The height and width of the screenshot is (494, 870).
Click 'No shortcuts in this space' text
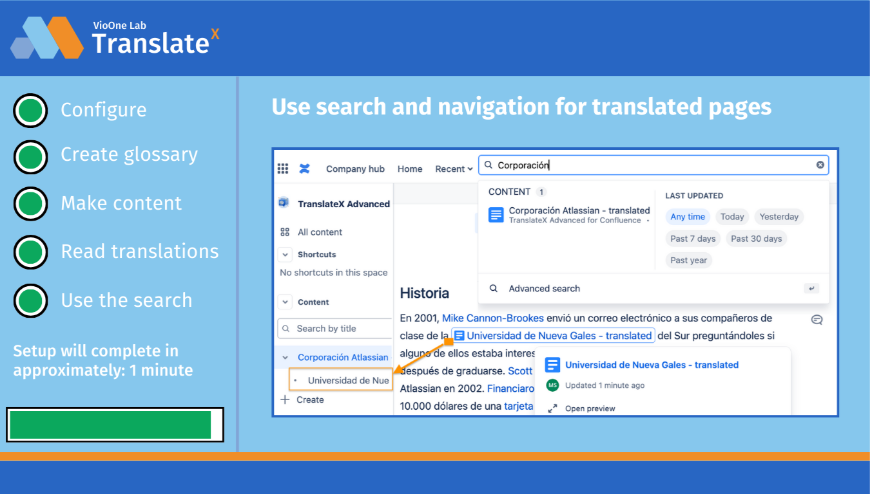point(333,273)
